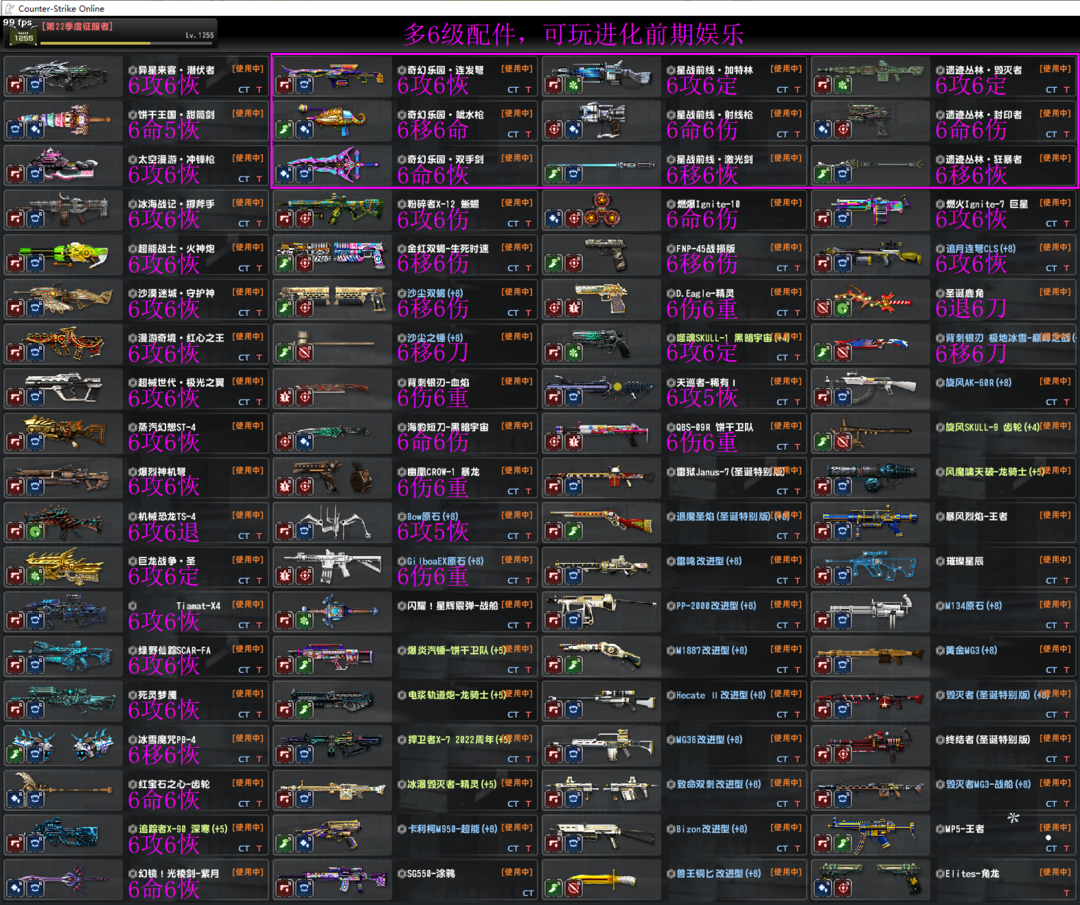Select blue sparkle part icon on 燃爆Ignite-10
Image resolution: width=1080 pixels, height=905 pixels.
pos(554,220)
